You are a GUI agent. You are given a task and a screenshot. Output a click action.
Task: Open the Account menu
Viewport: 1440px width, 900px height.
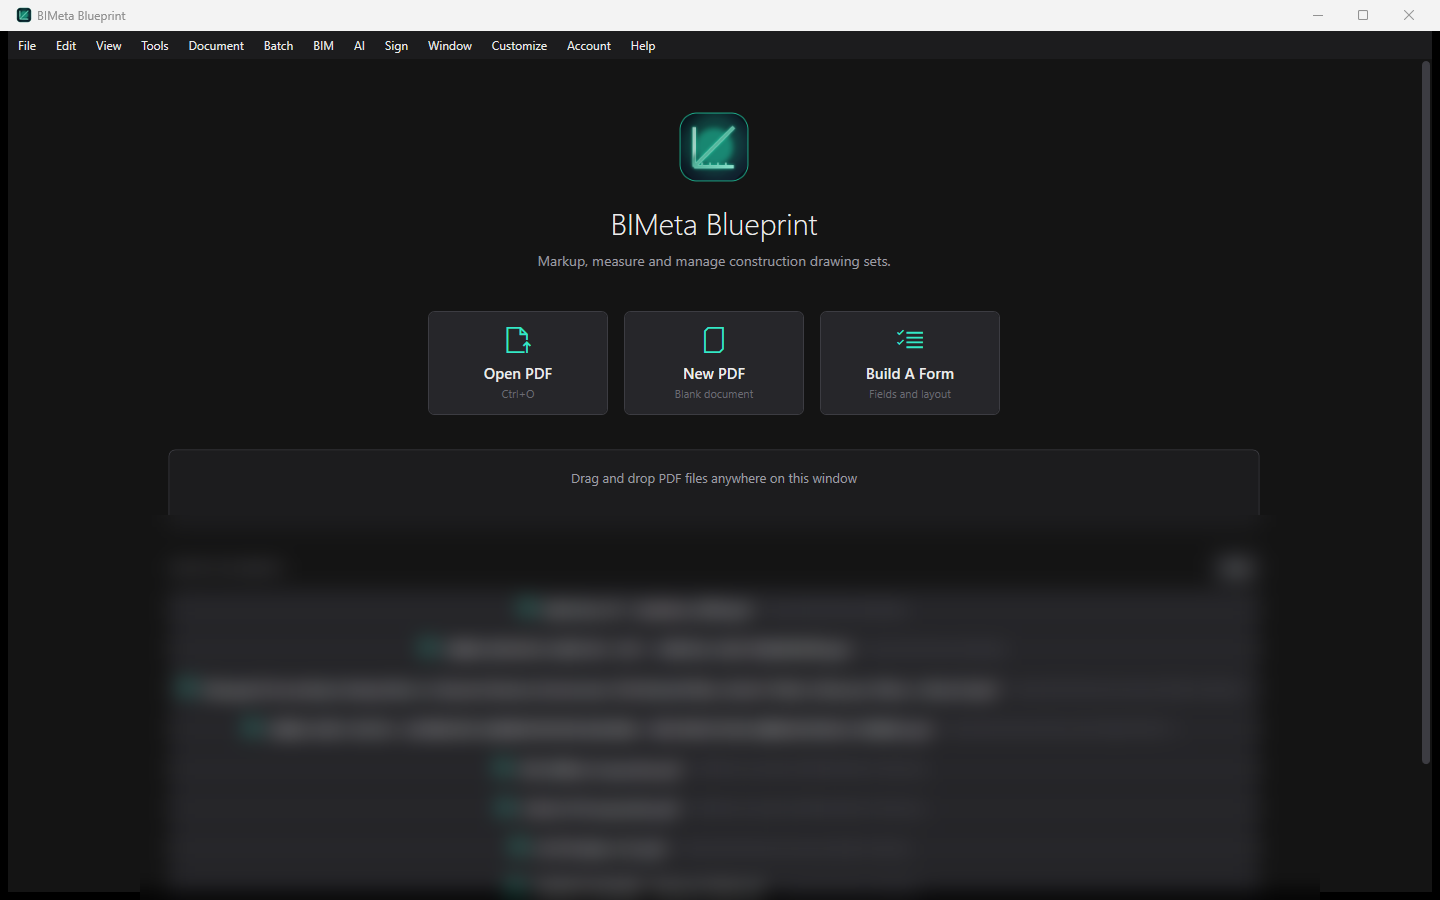click(x=589, y=46)
